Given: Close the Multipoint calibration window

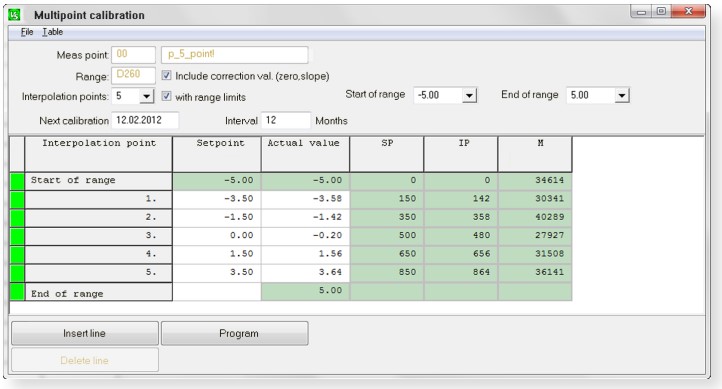Looking at the screenshot, I should click(688, 12).
